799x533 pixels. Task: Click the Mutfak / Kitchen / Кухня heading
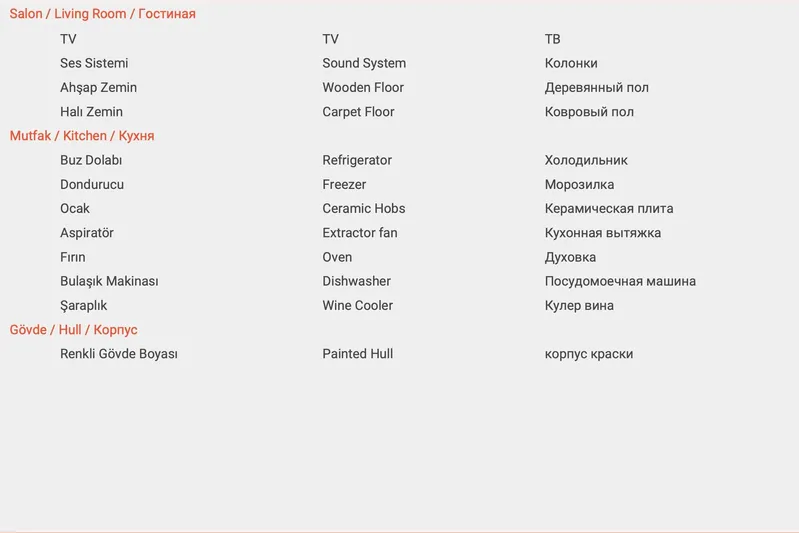pos(82,136)
